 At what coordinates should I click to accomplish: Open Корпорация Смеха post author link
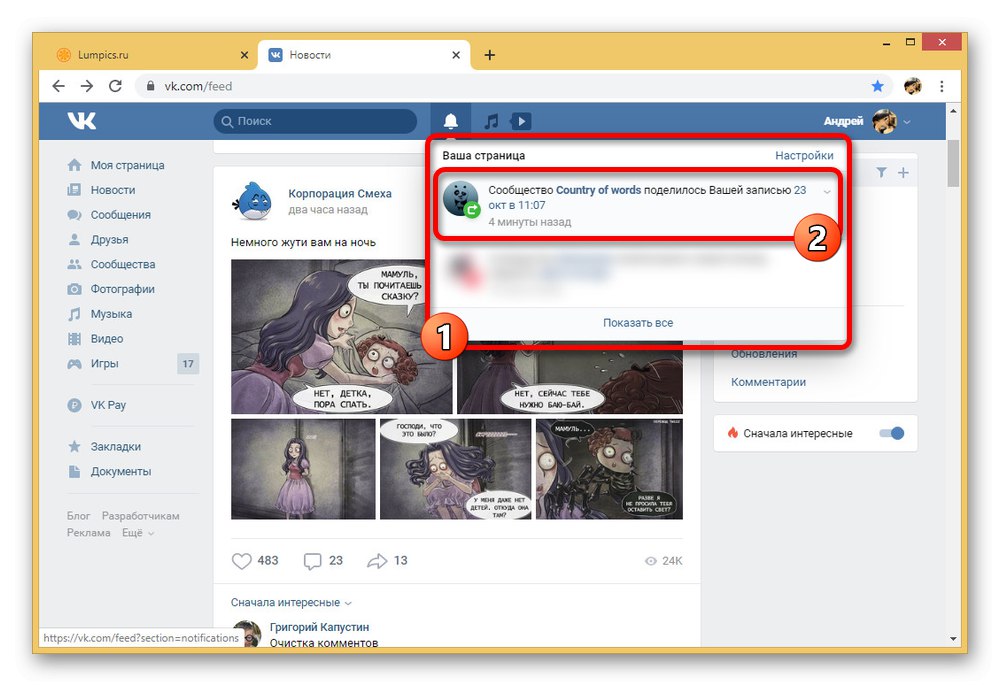tap(340, 194)
